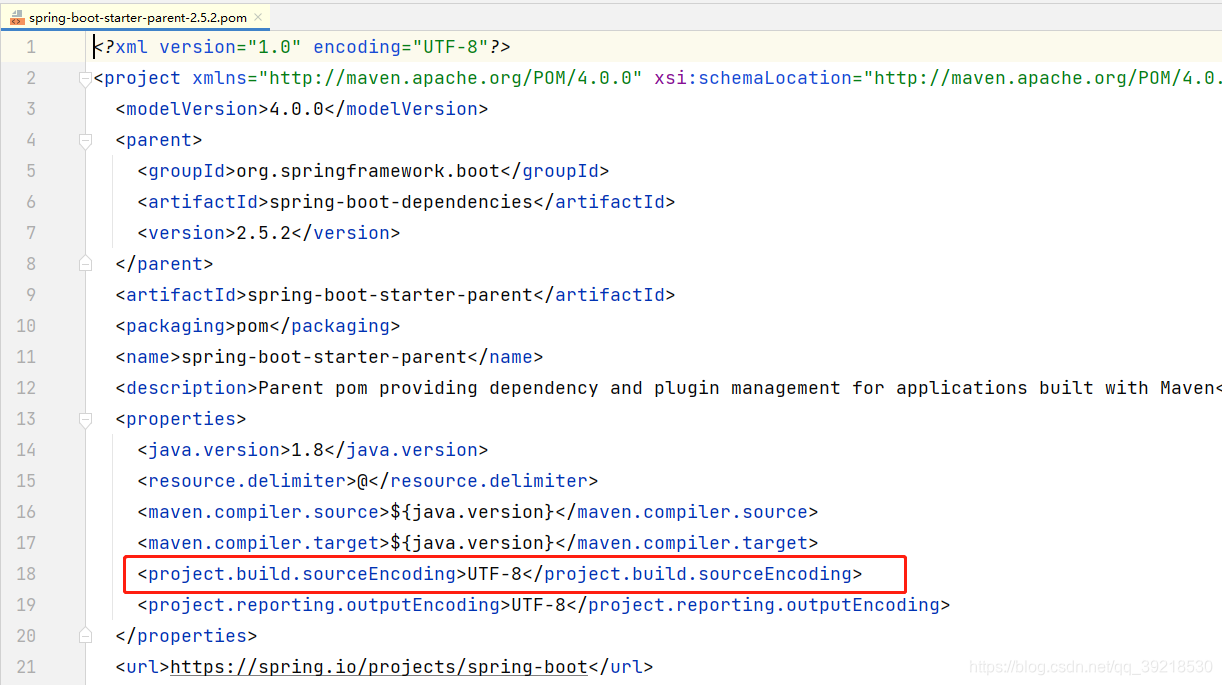Click the opening maven.compiler.target tag
This screenshot has height=685, width=1222.
tap(264, 544)
